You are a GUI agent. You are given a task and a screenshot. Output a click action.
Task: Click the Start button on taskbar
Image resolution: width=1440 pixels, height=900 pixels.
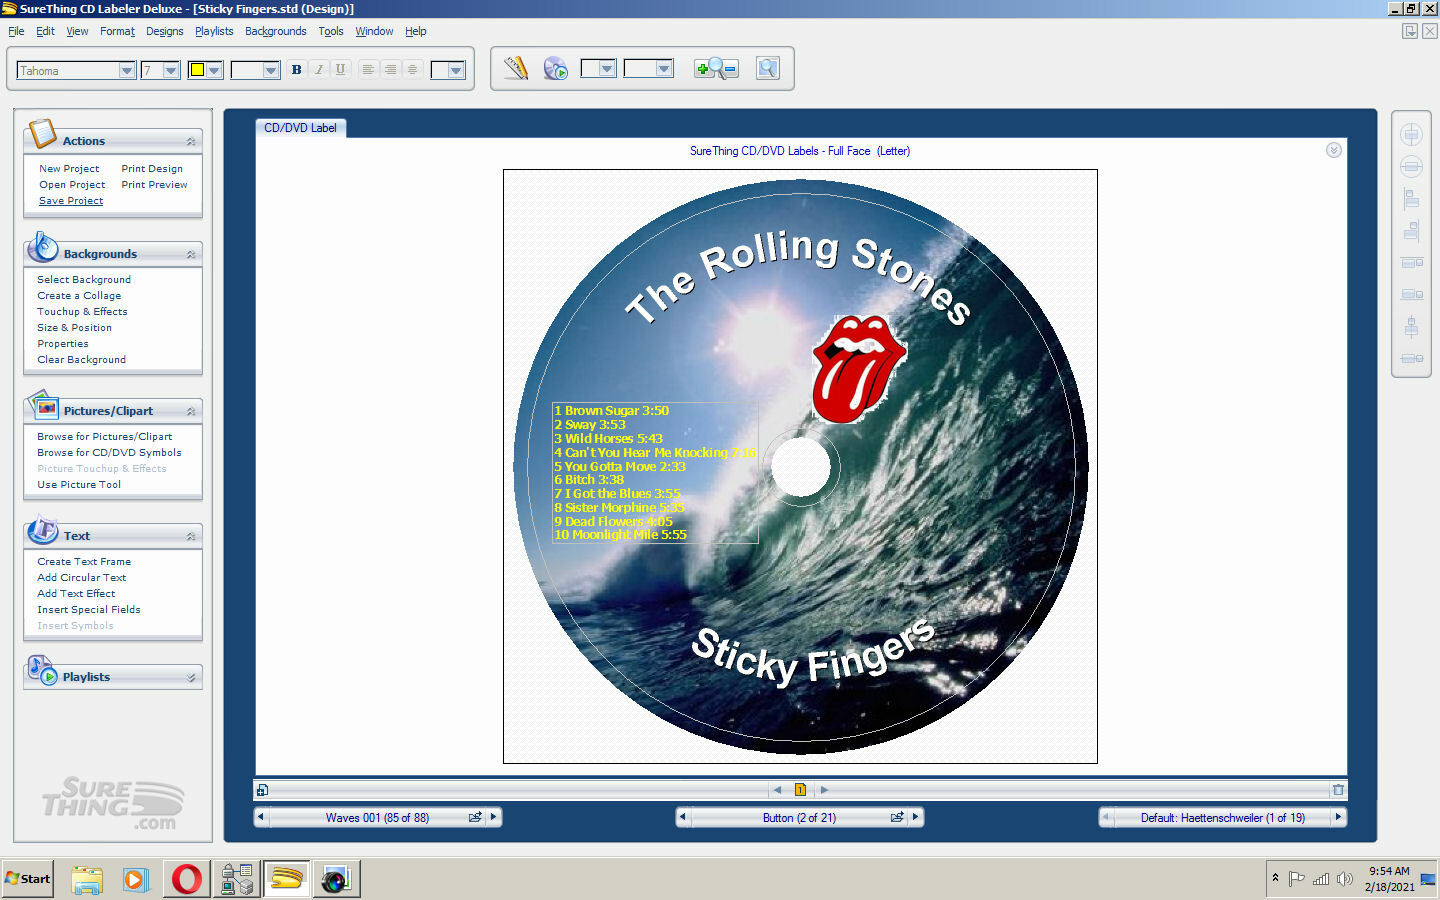[27, 879]
